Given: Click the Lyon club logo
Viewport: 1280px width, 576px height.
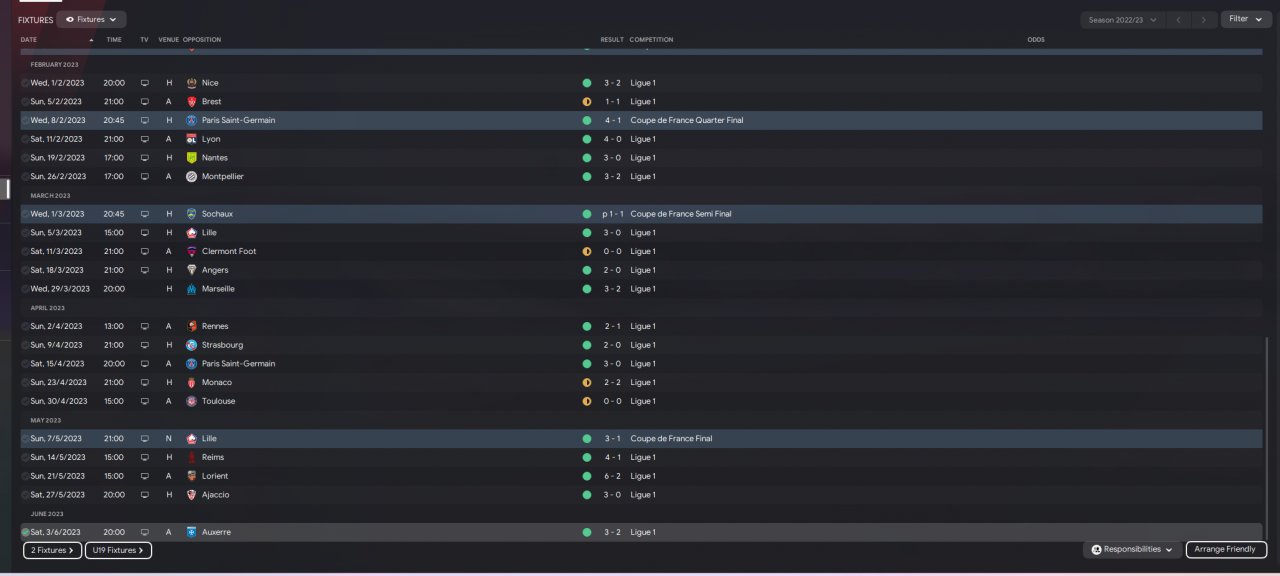Looking at the screenshot, I should 191,139.
